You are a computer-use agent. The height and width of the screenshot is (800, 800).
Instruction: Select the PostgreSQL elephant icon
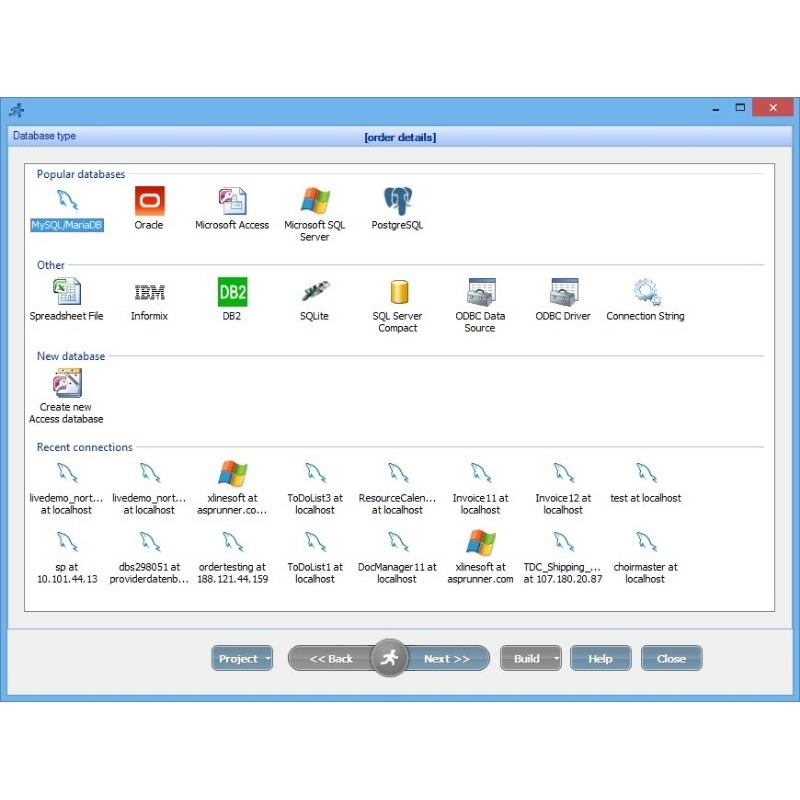[x=397, y=201]
